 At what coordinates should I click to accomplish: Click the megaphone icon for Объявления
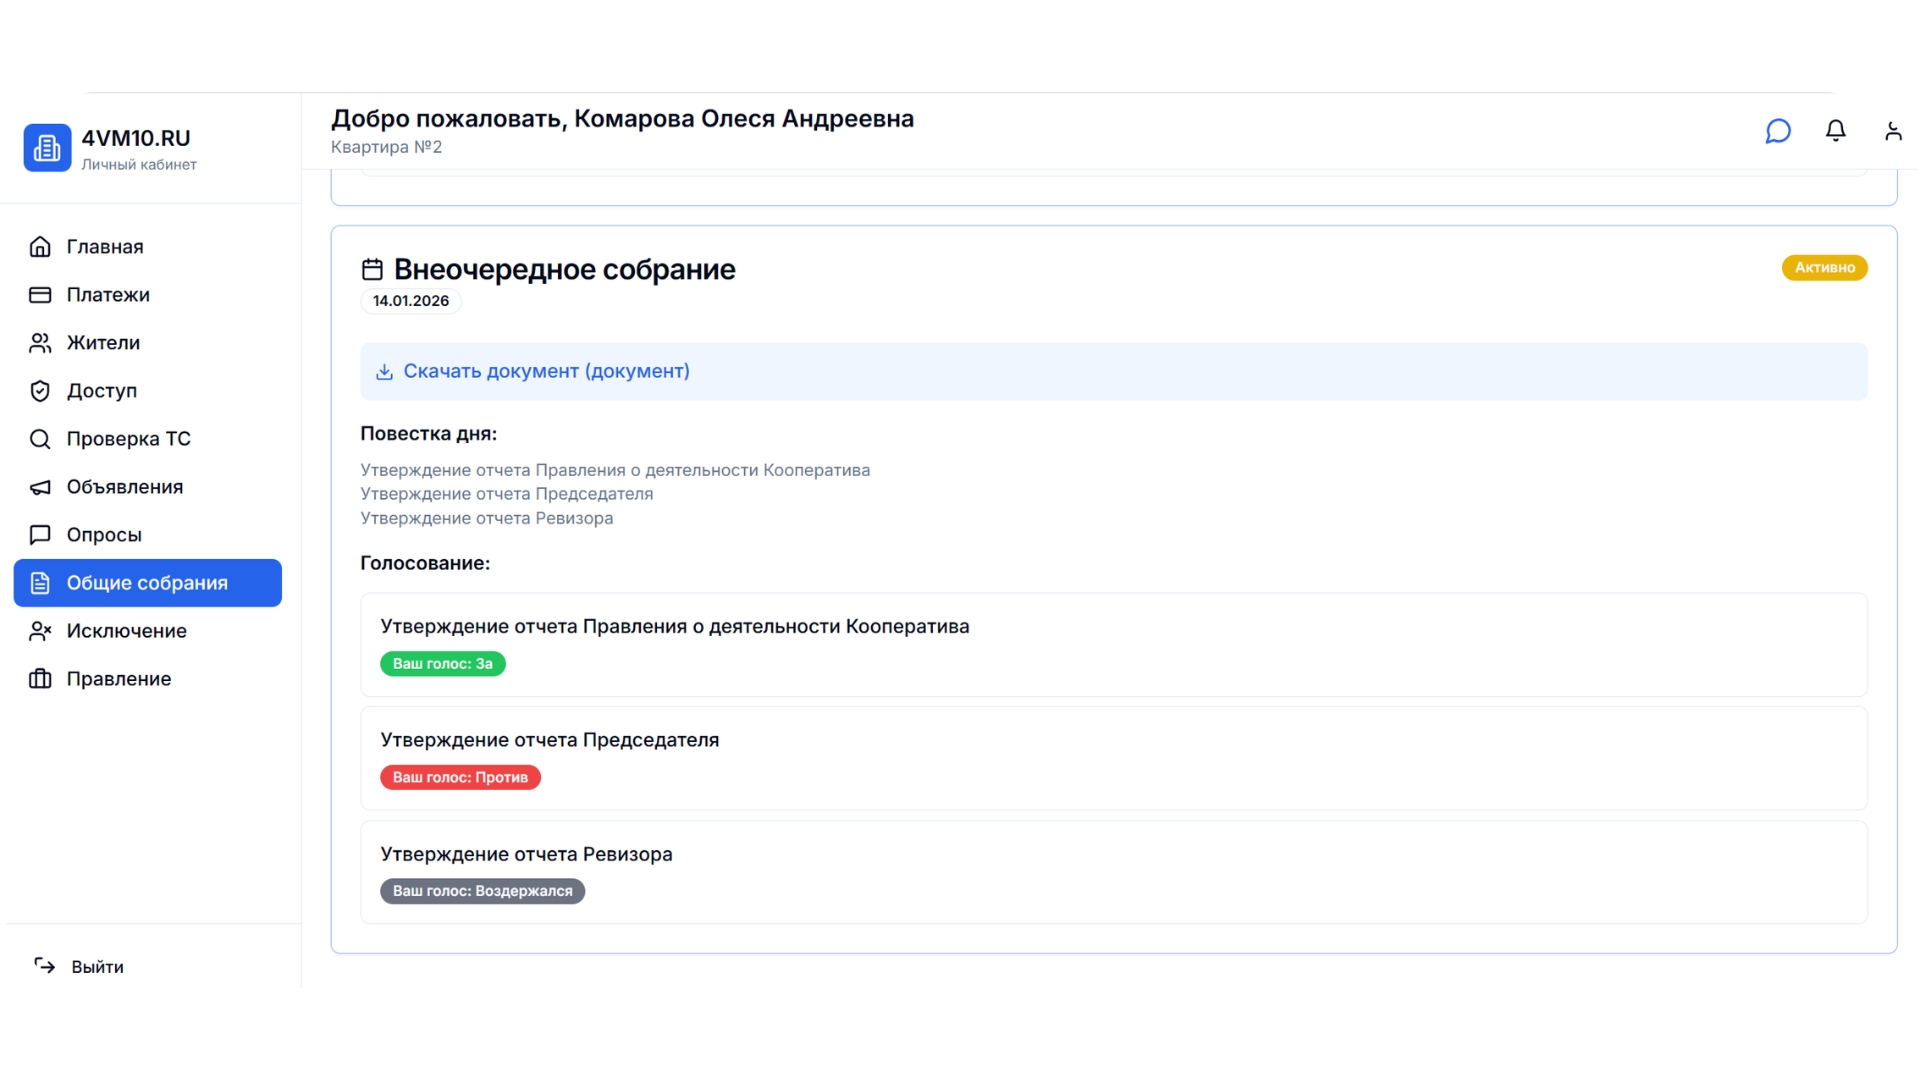click(x=40, y=487)
